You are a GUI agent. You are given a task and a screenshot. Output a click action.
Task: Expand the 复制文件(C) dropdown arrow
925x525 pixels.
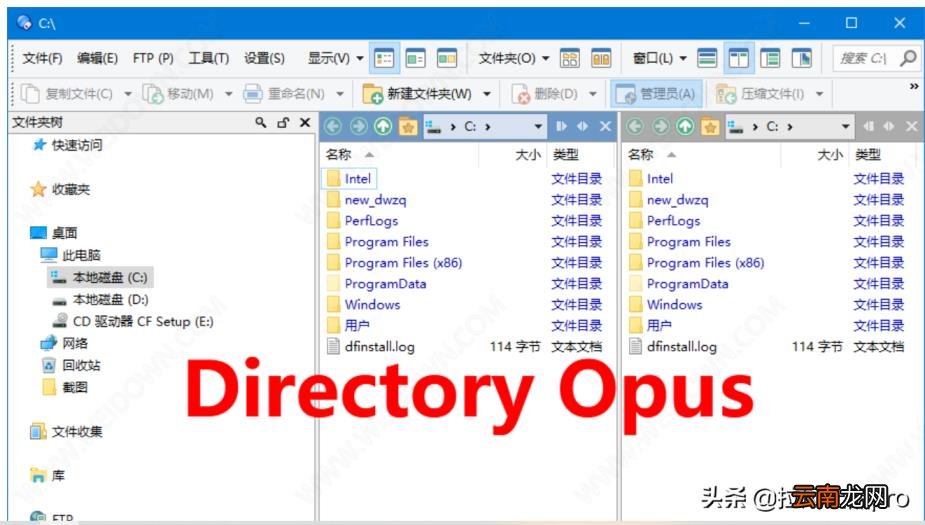coord(127,93)
